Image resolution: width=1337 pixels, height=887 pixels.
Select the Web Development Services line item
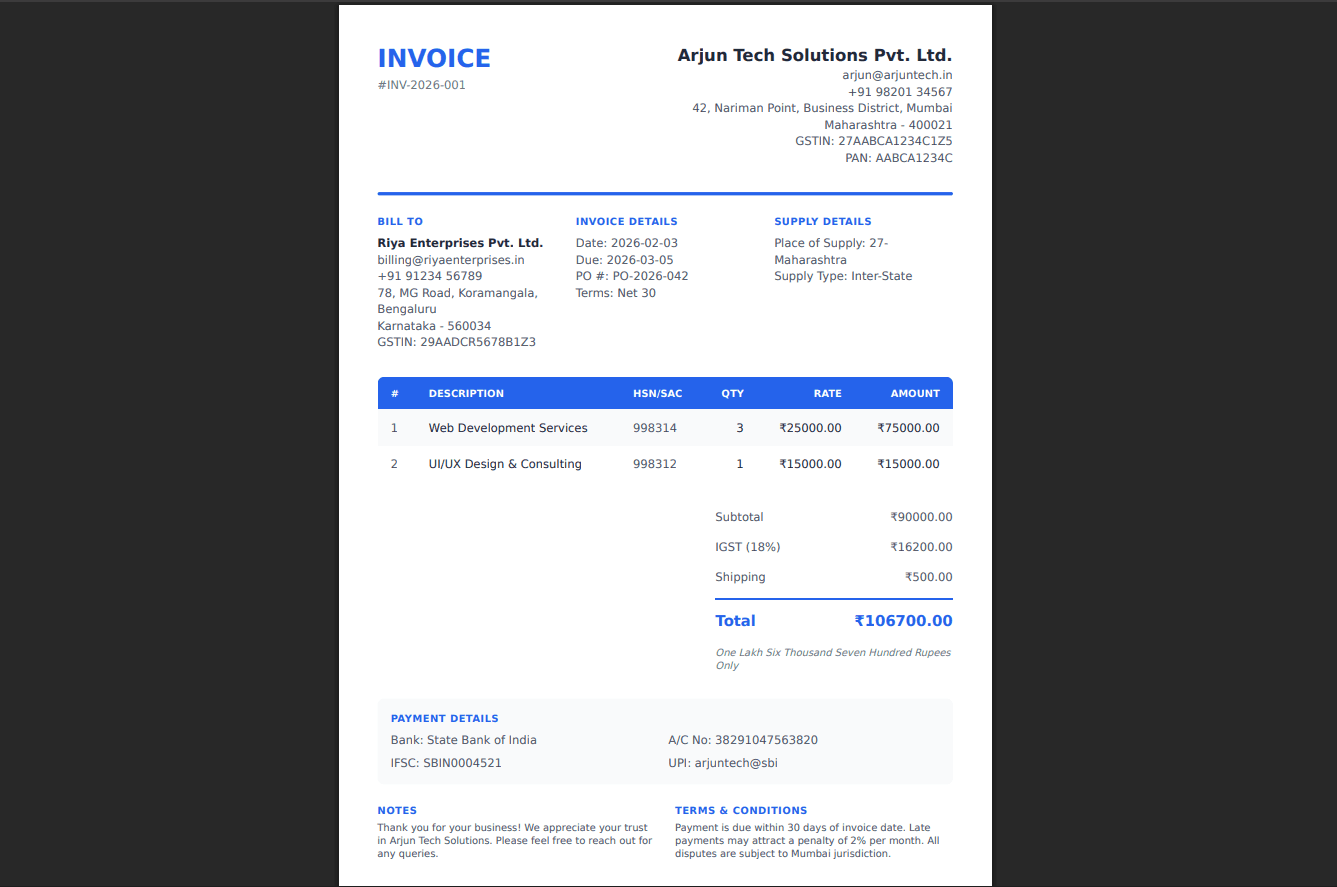click(x=508, y=427)
